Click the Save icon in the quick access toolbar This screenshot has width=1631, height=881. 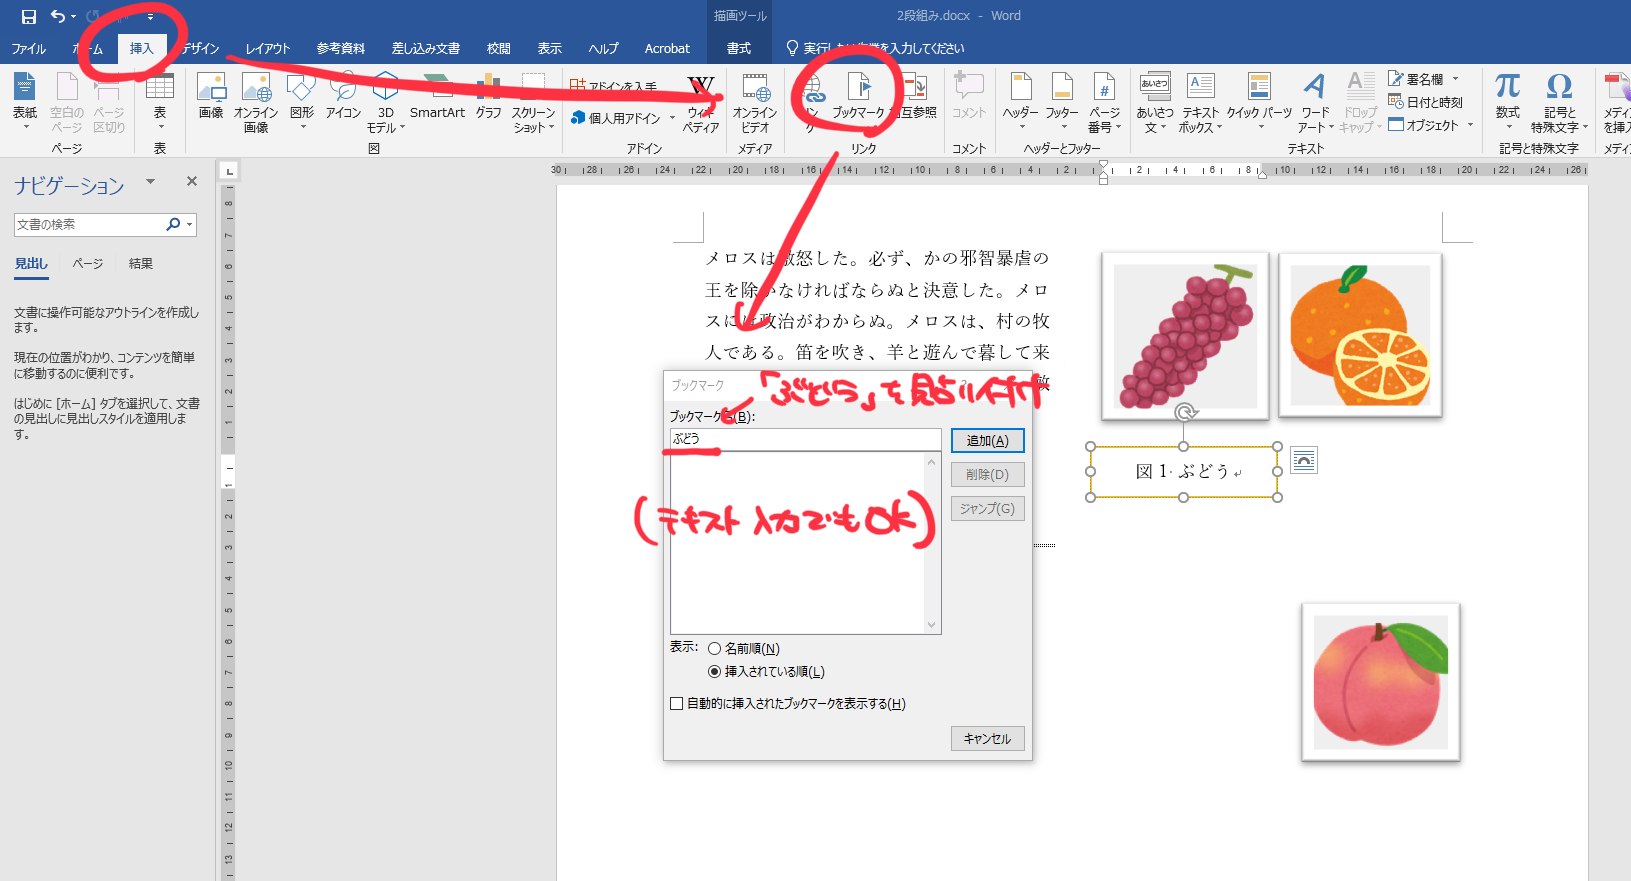coord(28,16)
